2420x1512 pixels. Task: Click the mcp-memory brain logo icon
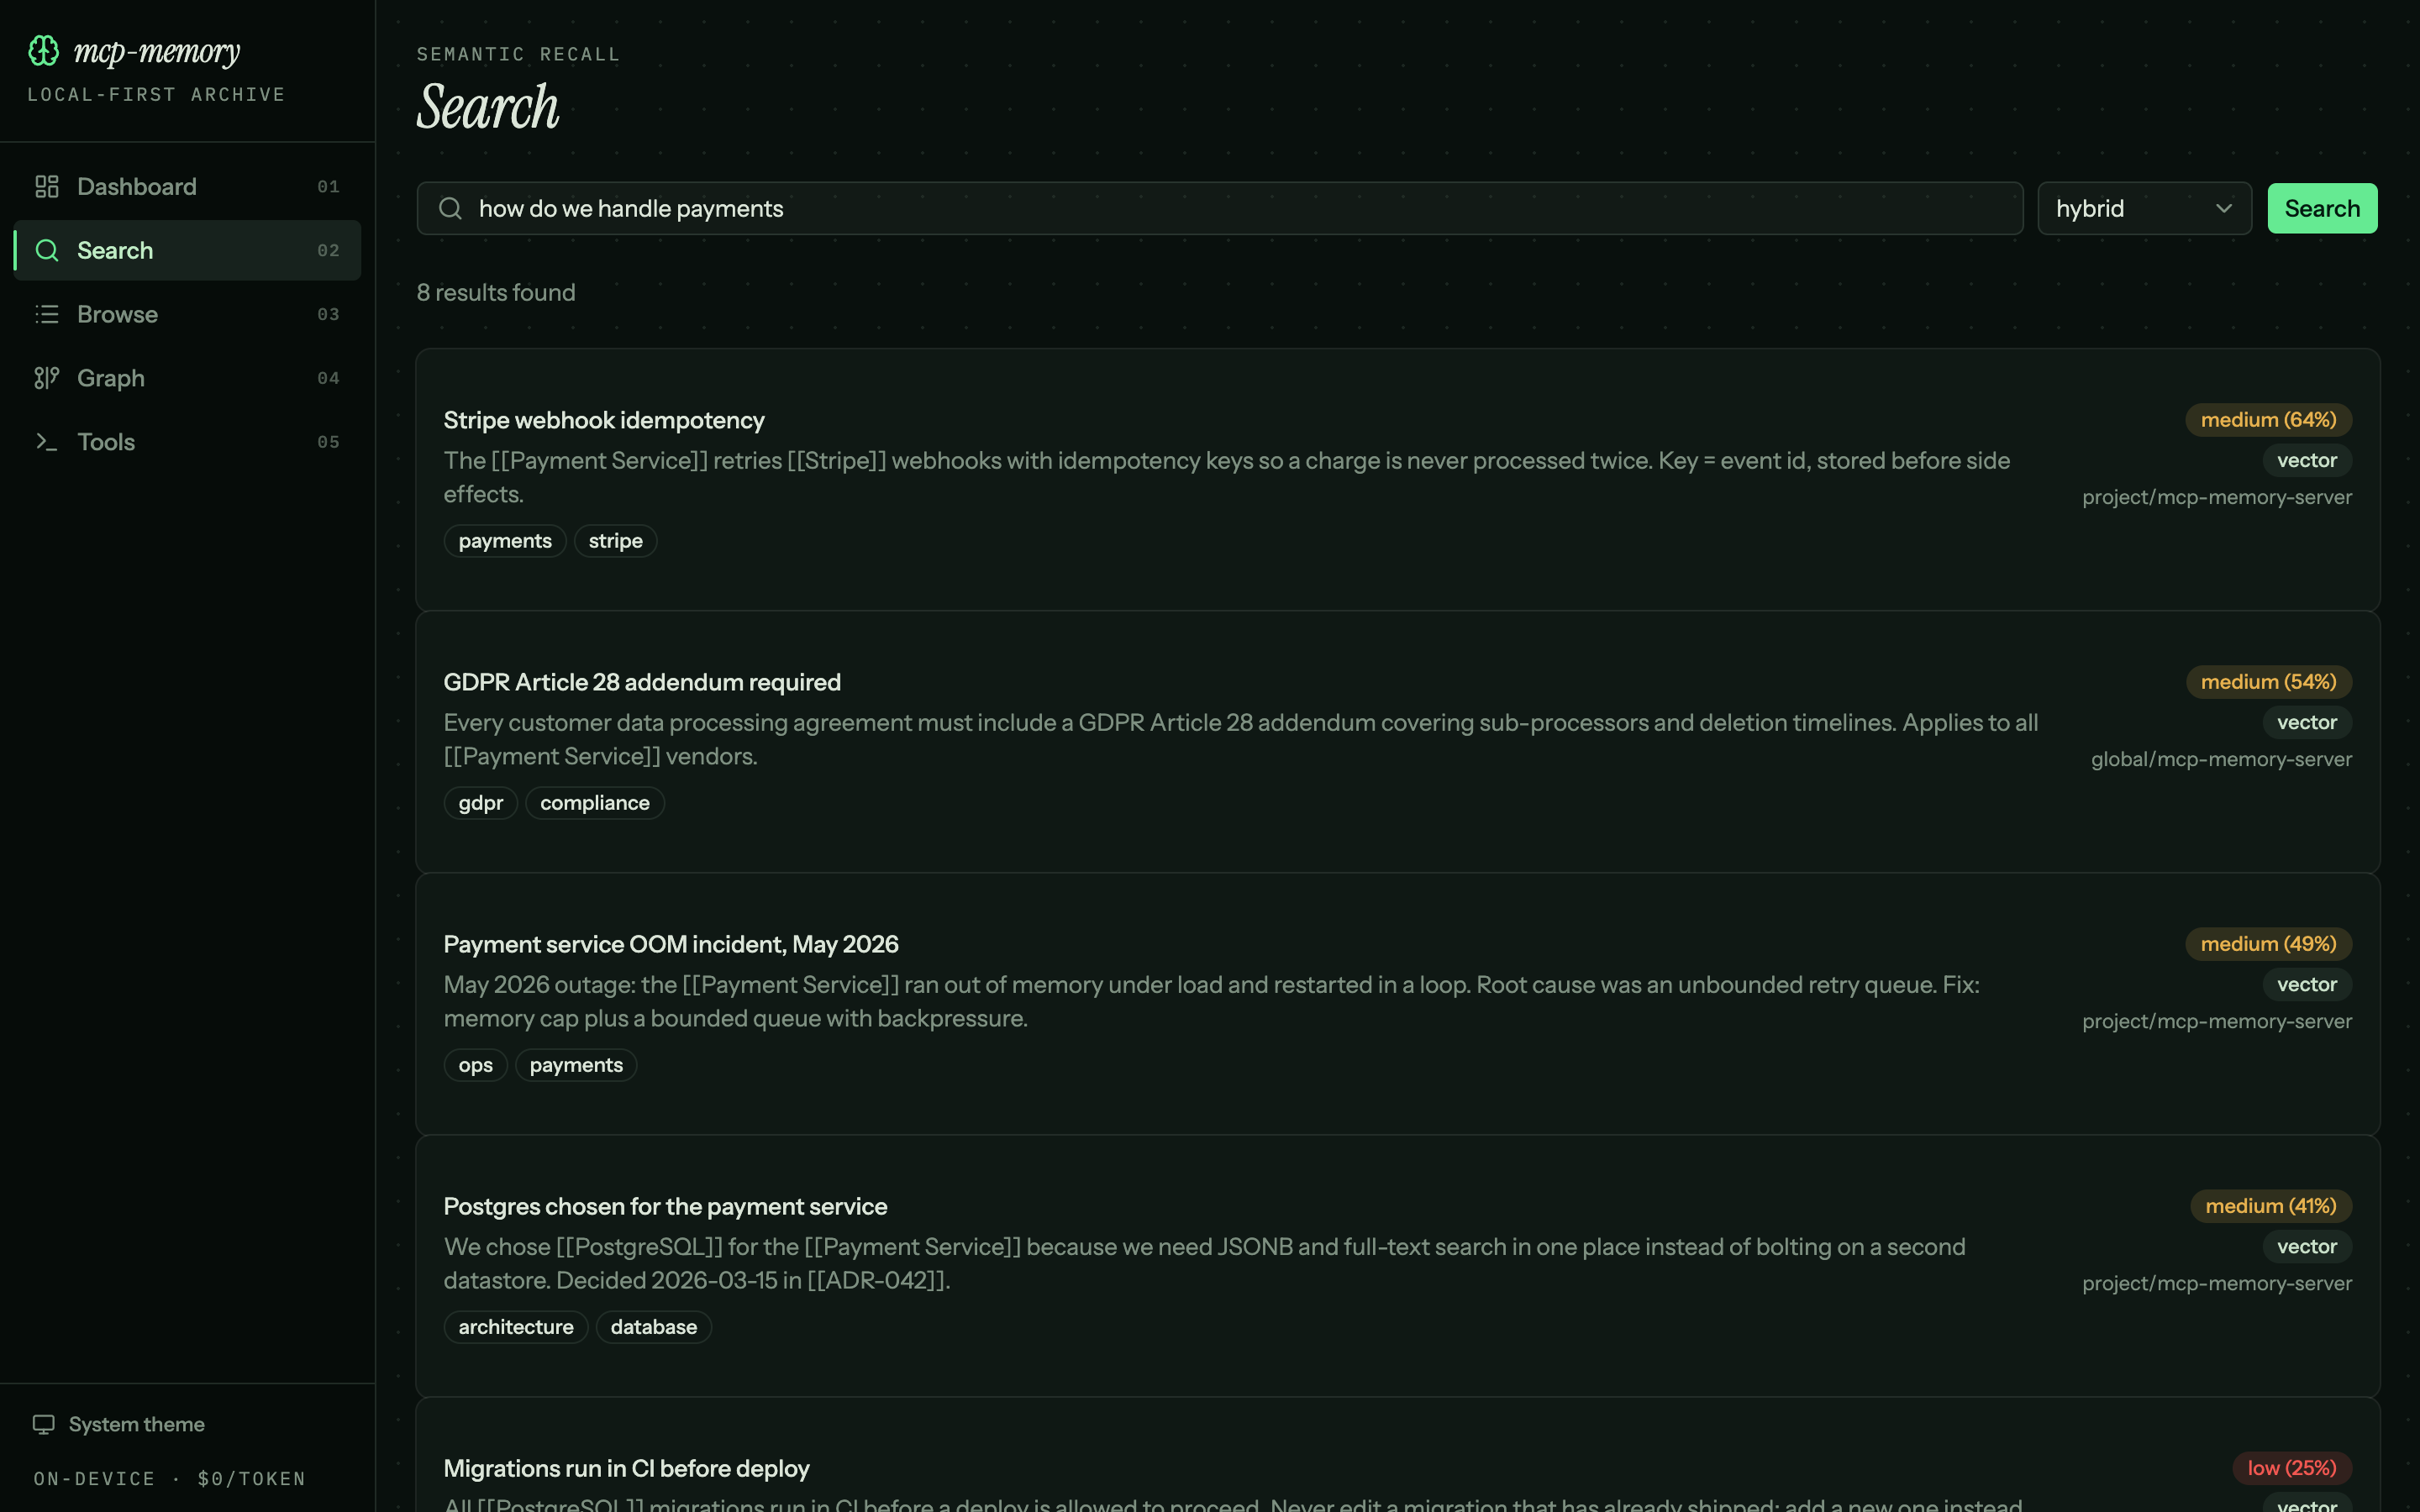click(44, 50)
